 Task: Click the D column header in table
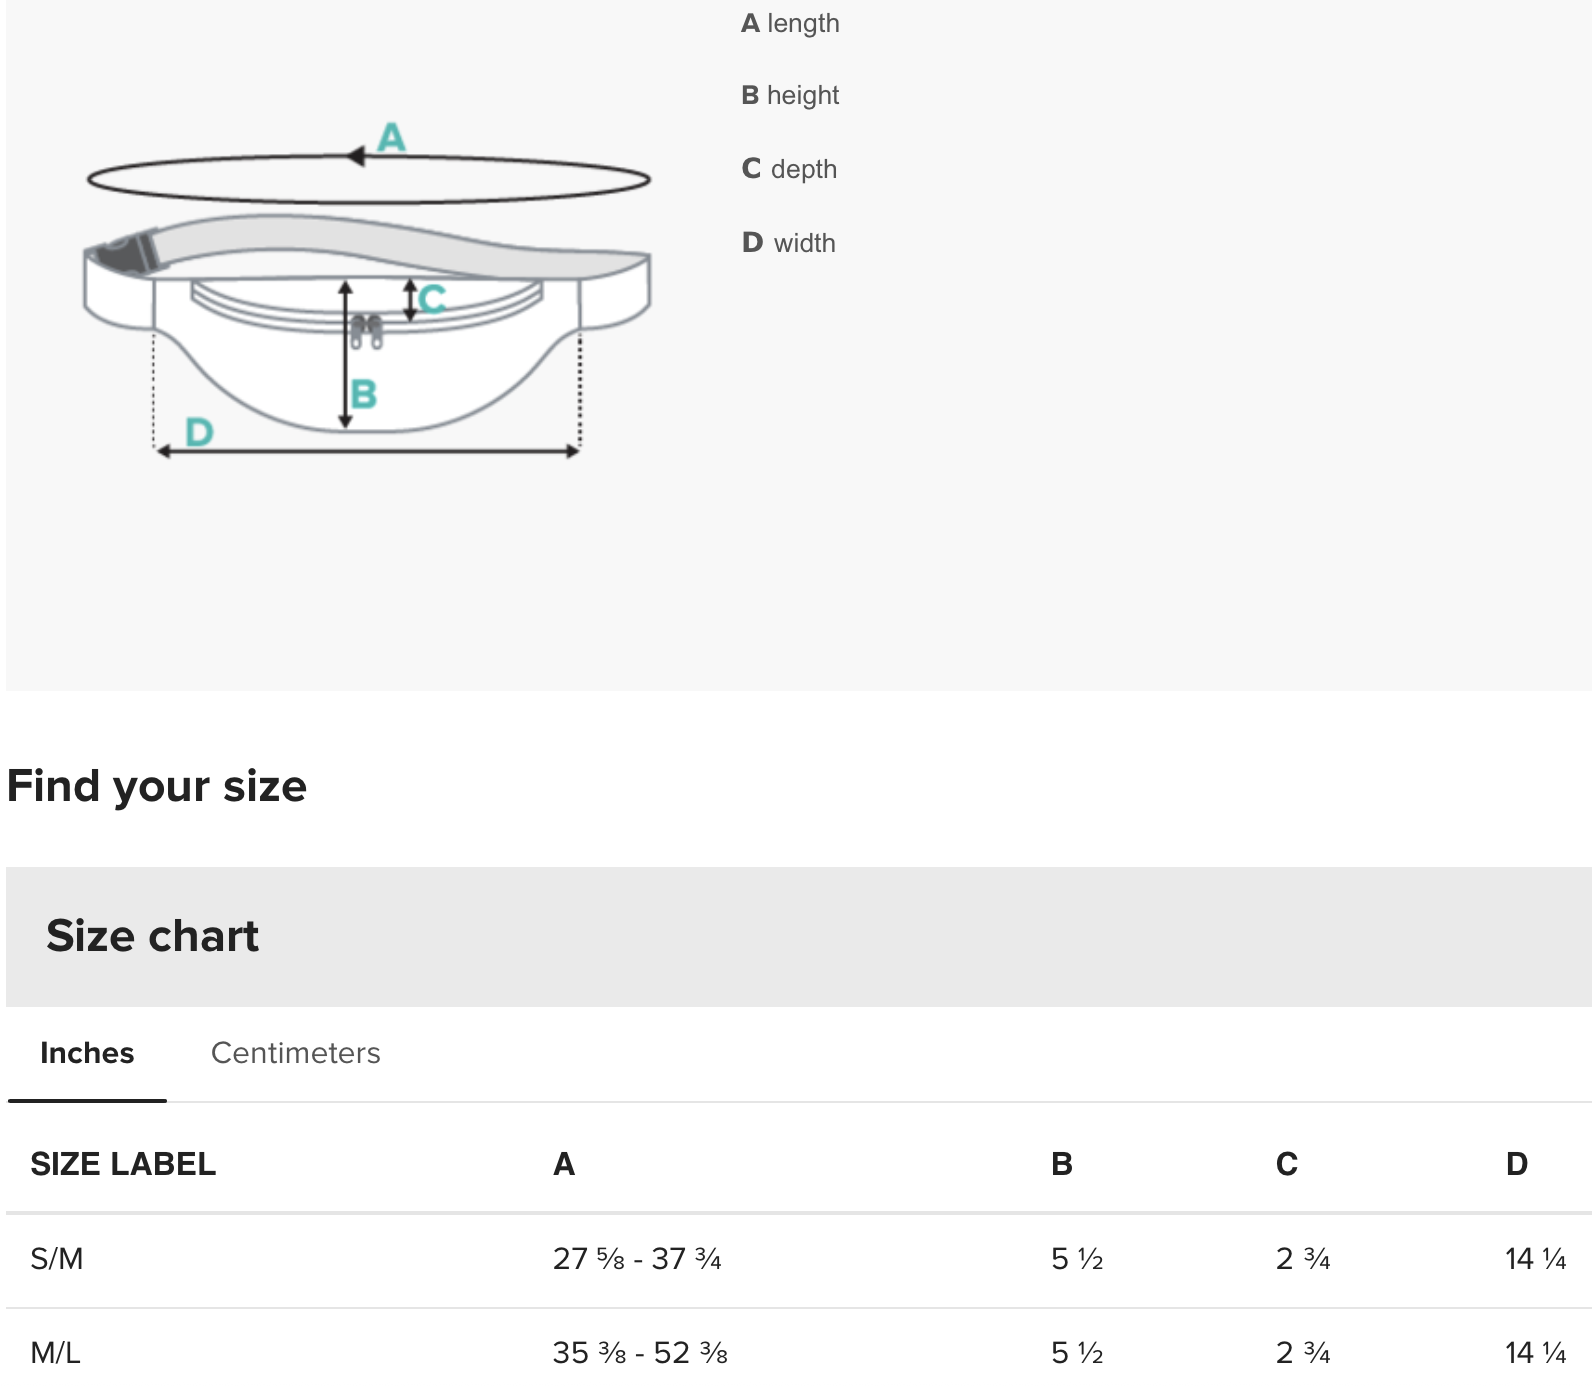1516,1164
